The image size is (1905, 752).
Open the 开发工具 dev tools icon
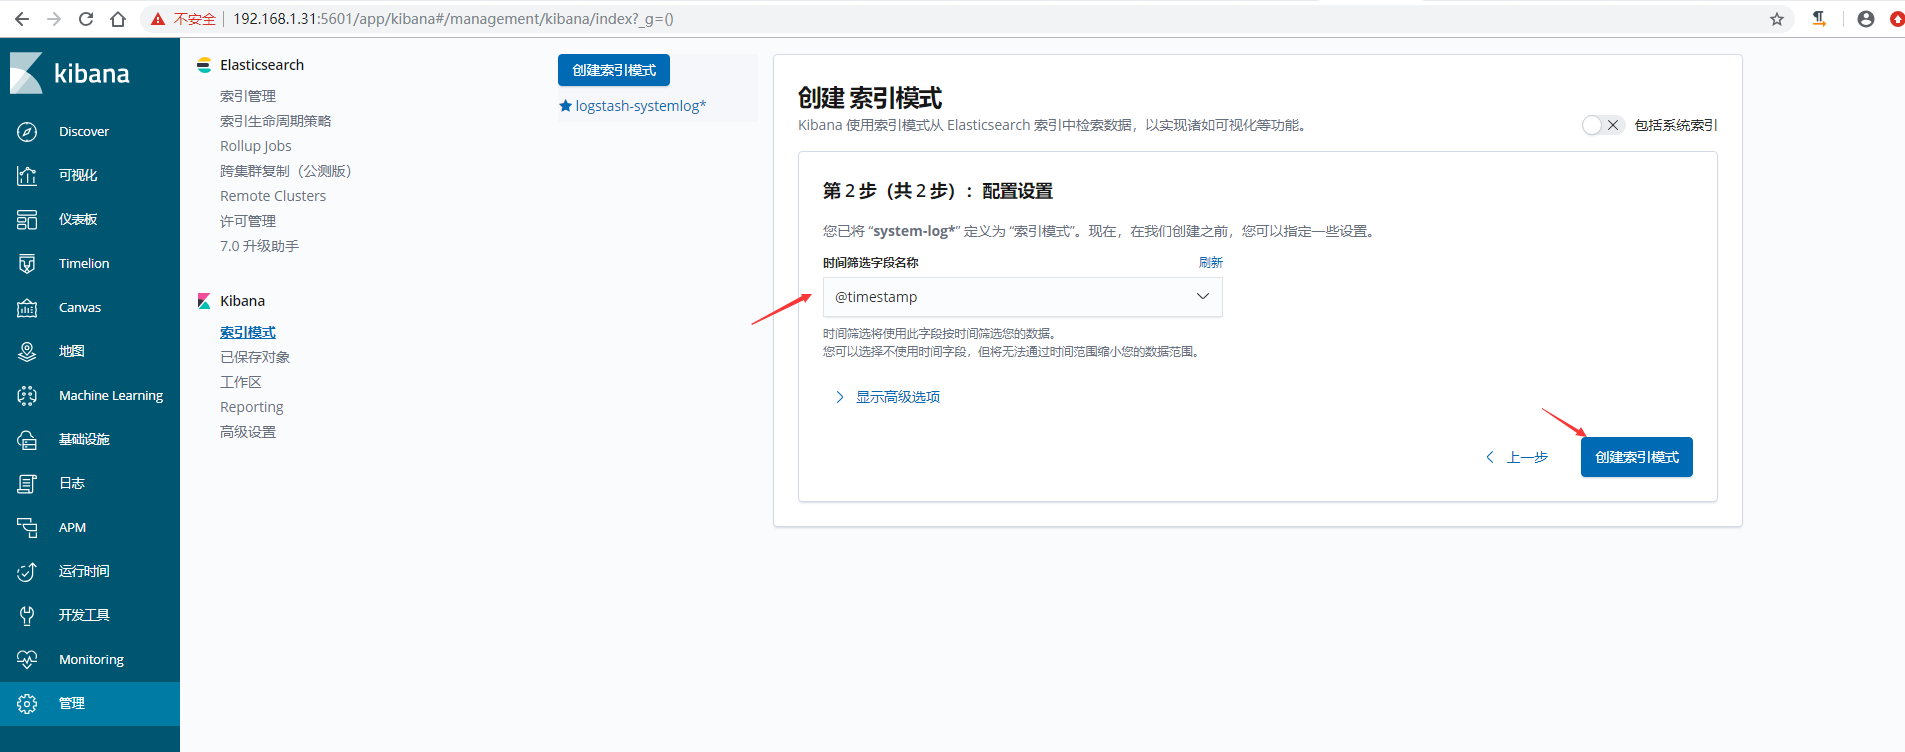(x=27, y=616)
